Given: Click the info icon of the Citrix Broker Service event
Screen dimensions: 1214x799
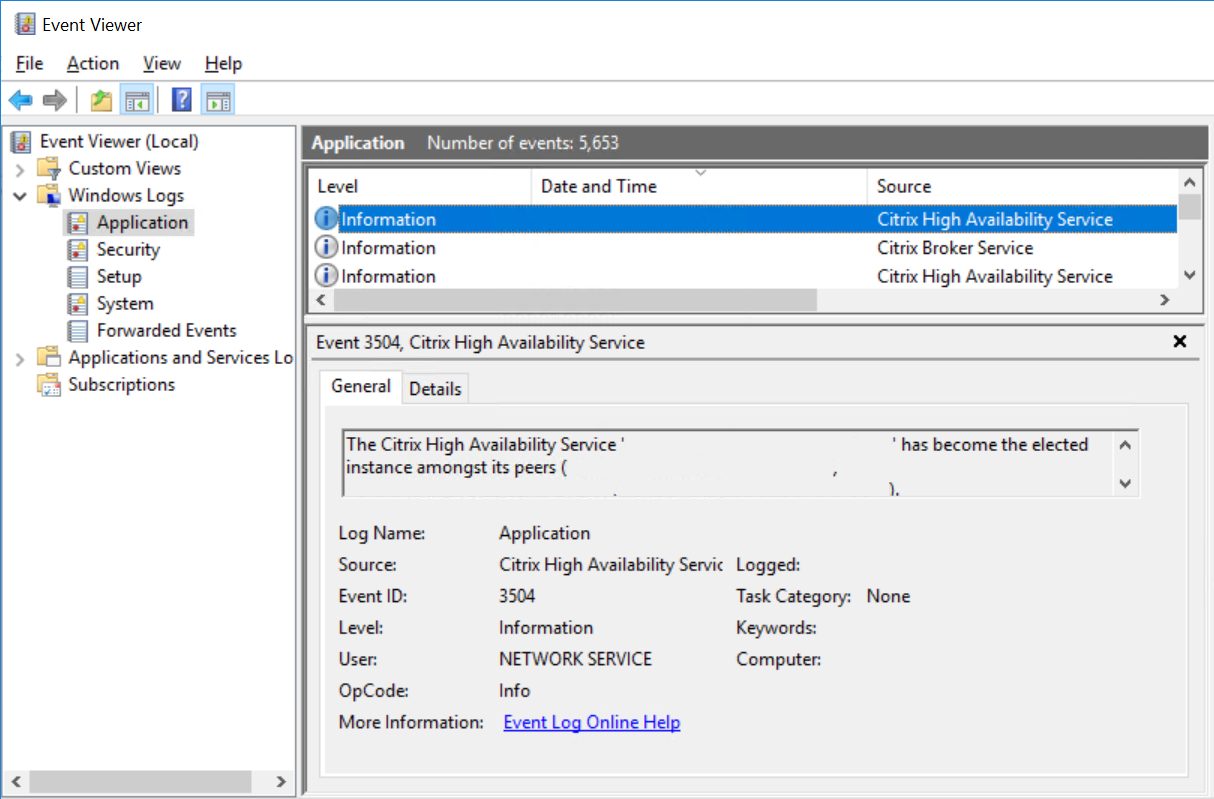Looking at the screenshot, I should [x=326, y=248].
